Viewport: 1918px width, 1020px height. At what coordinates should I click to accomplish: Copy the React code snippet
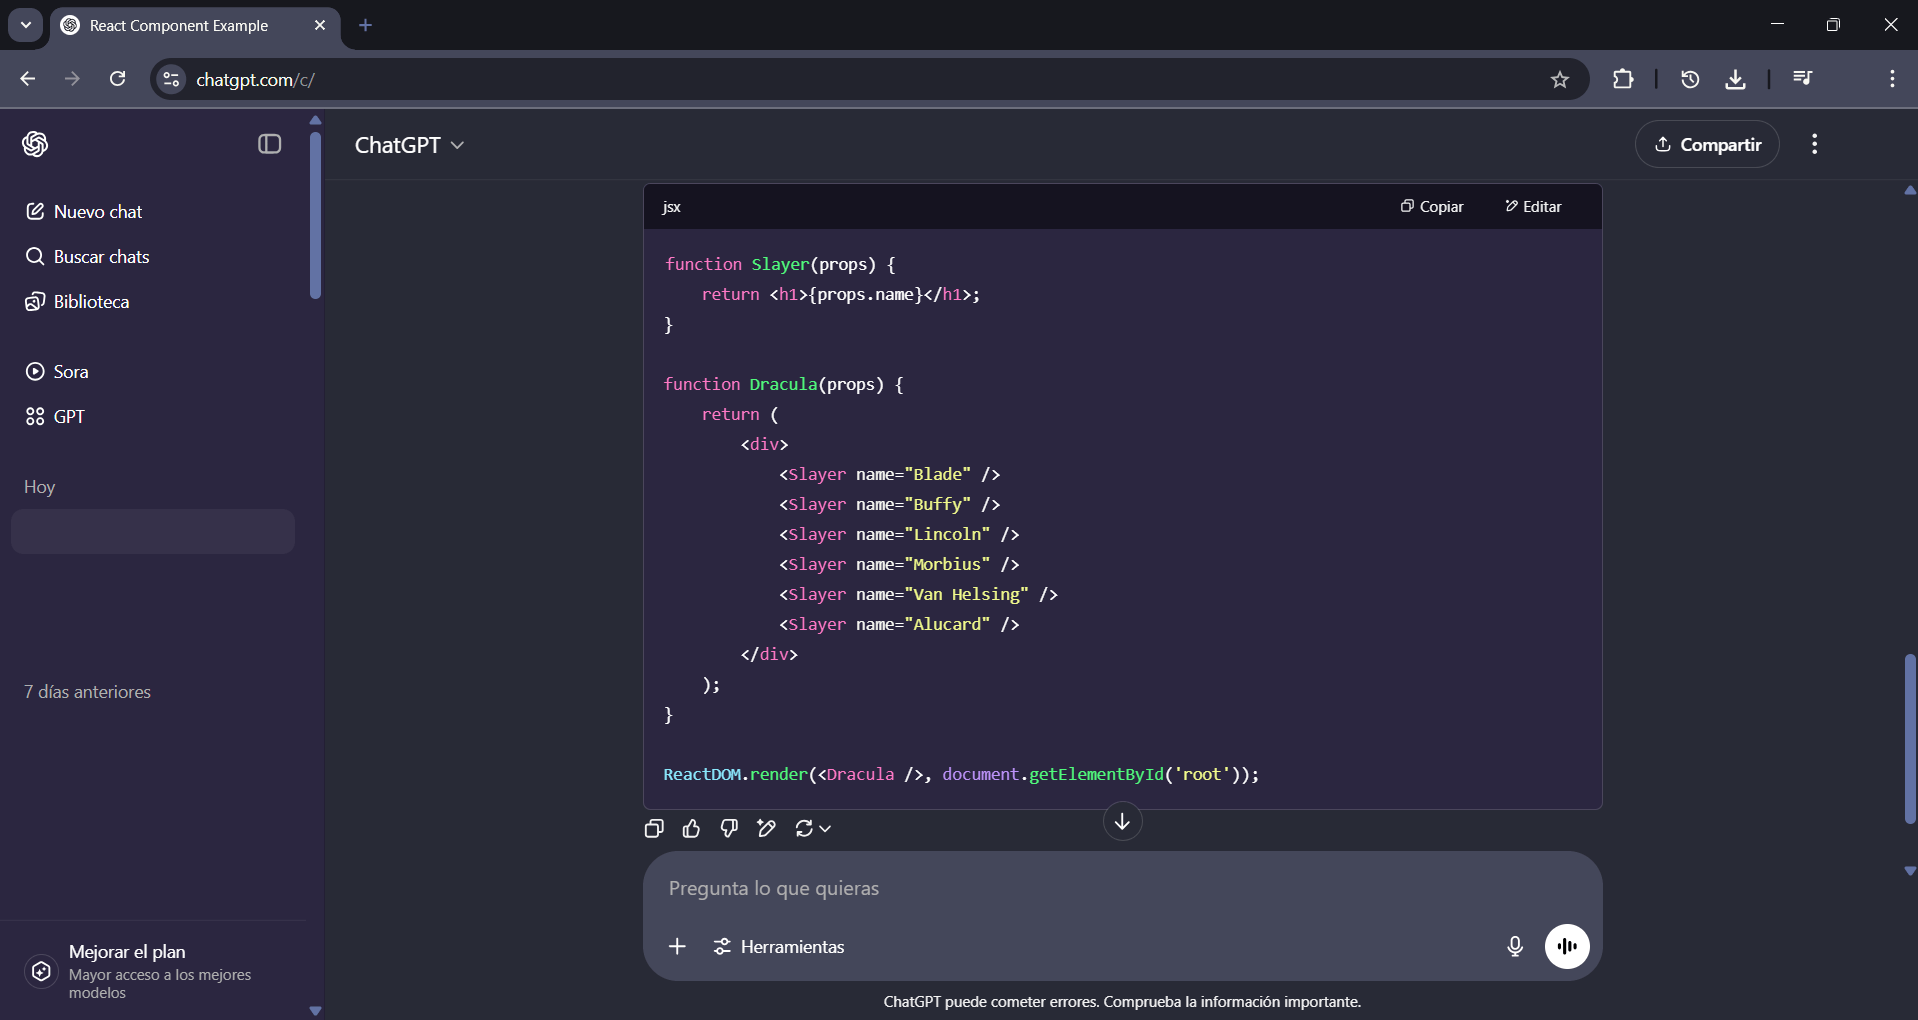tap(1432, 207)
